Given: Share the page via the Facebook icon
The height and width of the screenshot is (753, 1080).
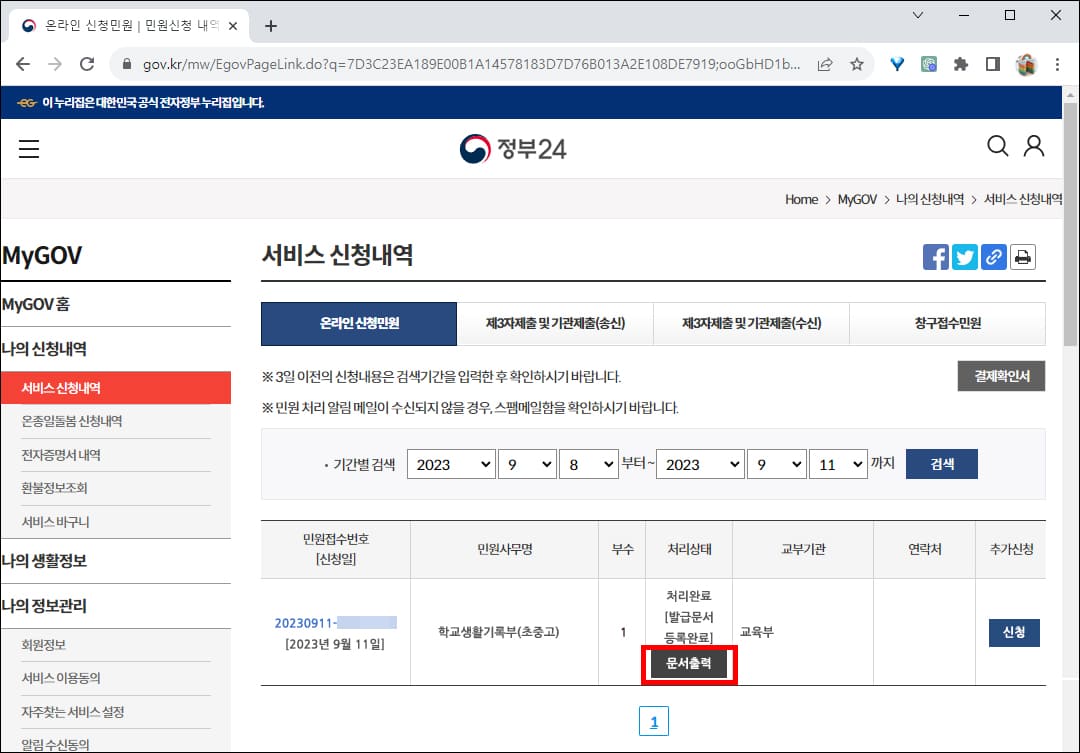Looking at the screenshot, I should point(936,257).
